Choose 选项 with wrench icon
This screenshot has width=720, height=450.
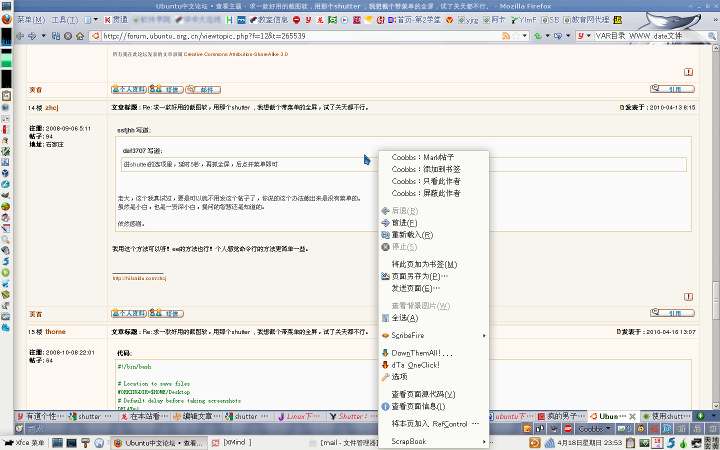click(x=433, y=377)
